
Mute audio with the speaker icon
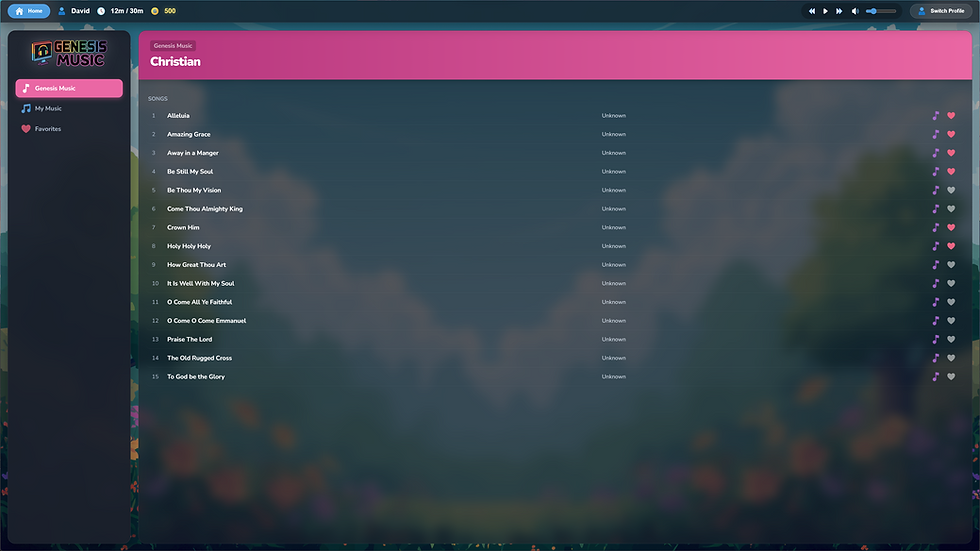(x=855, y=11)
